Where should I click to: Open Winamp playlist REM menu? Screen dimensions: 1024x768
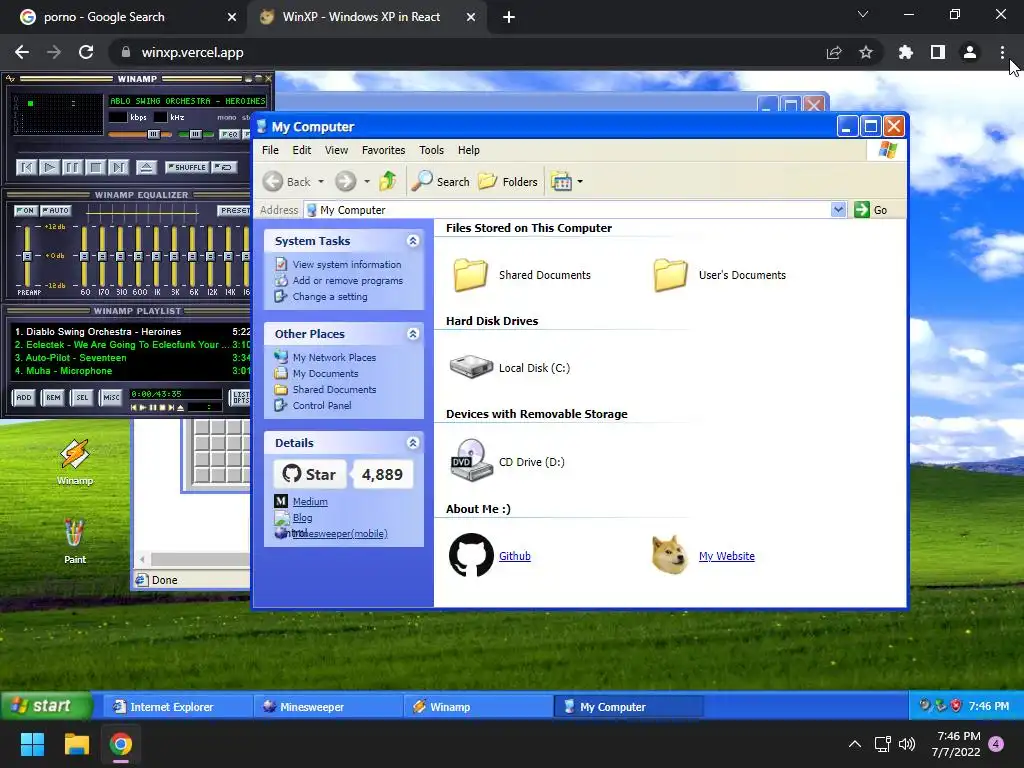[x=53, y=397]
